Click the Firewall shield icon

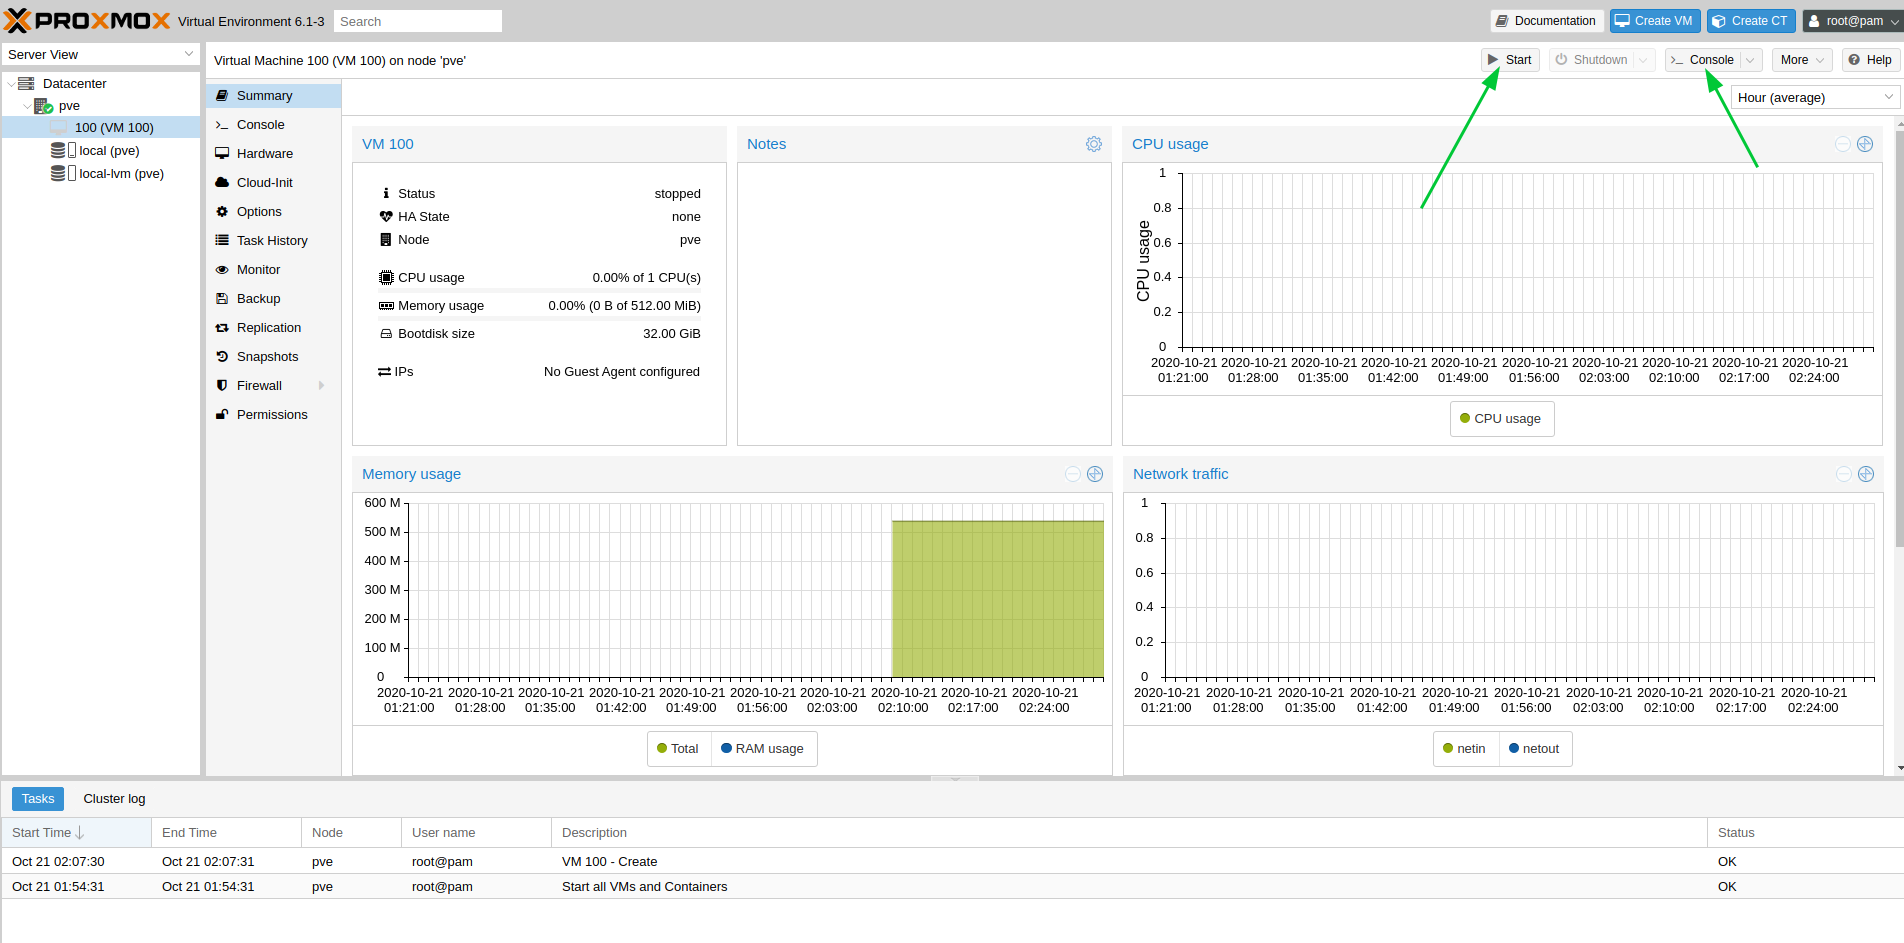(222, 385)
